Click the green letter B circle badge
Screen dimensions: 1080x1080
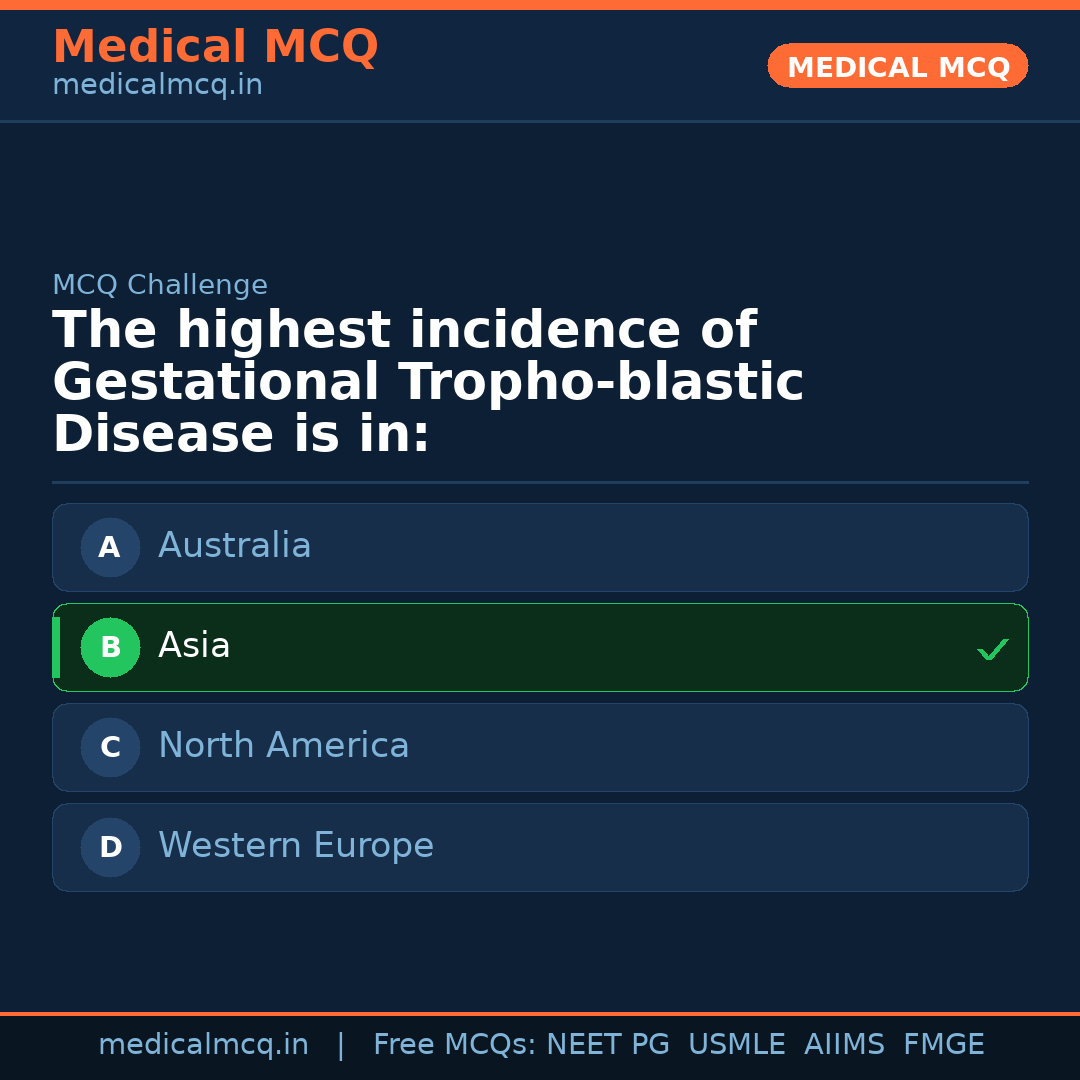[x=110, y=647]
